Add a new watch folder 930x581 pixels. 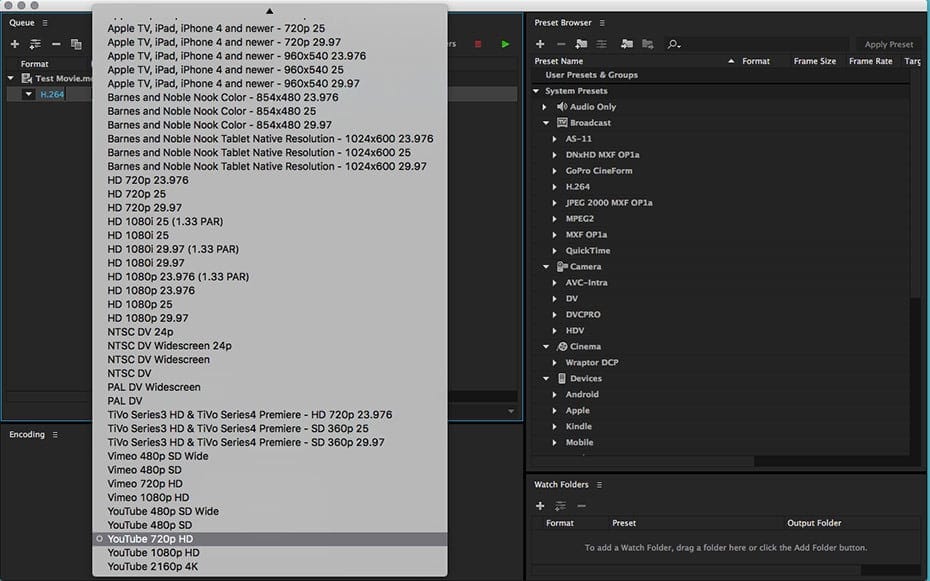pyautogui.click(x=540, y=506)
